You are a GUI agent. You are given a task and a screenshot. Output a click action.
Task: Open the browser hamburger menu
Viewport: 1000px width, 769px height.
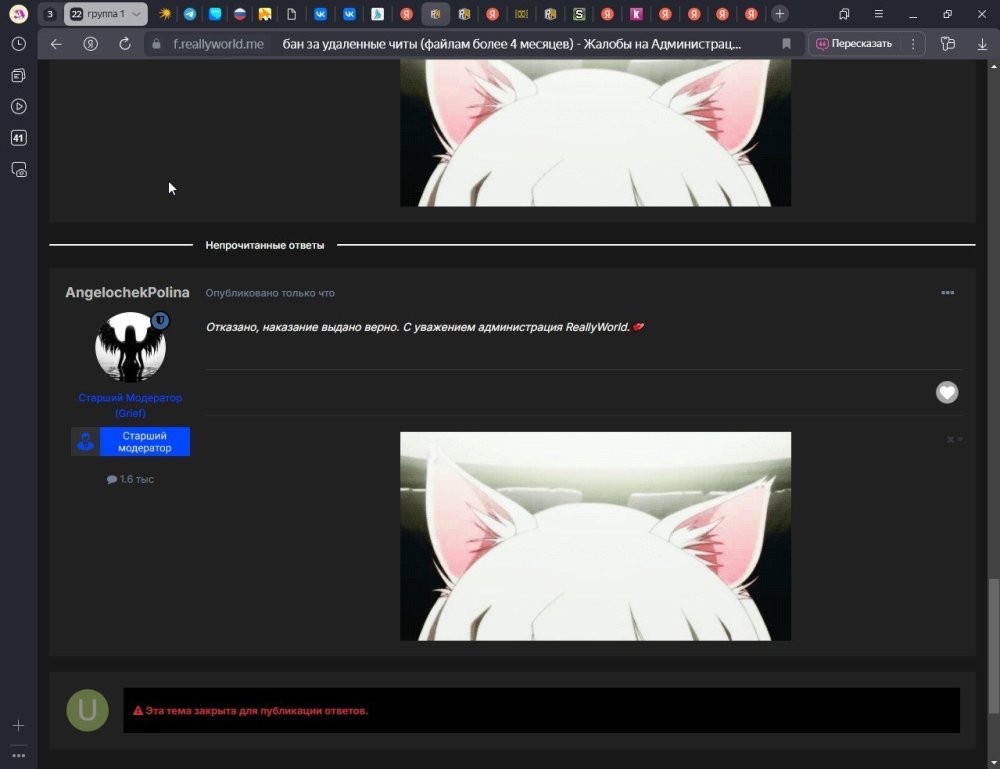tap(878, 14)
